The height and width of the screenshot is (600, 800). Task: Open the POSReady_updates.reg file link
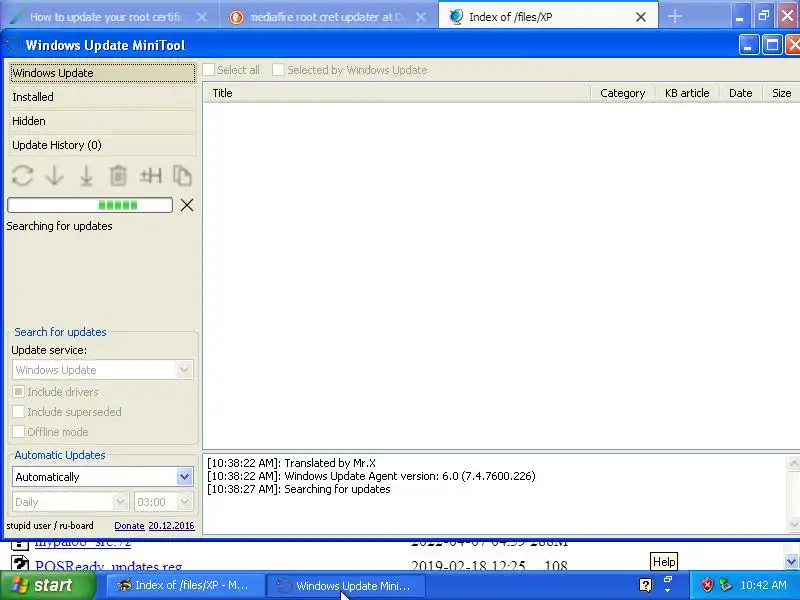point(109,565)
